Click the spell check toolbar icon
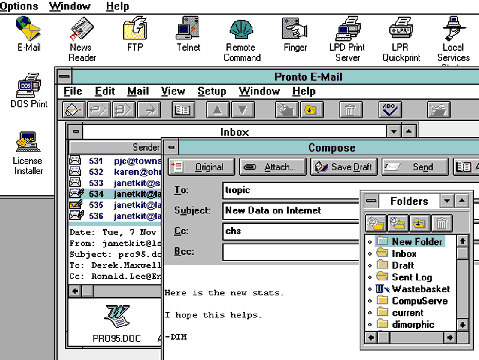Image resolution: width=479 pixels, height=360 pixels. pyautogui.click(x=390, y=110)
